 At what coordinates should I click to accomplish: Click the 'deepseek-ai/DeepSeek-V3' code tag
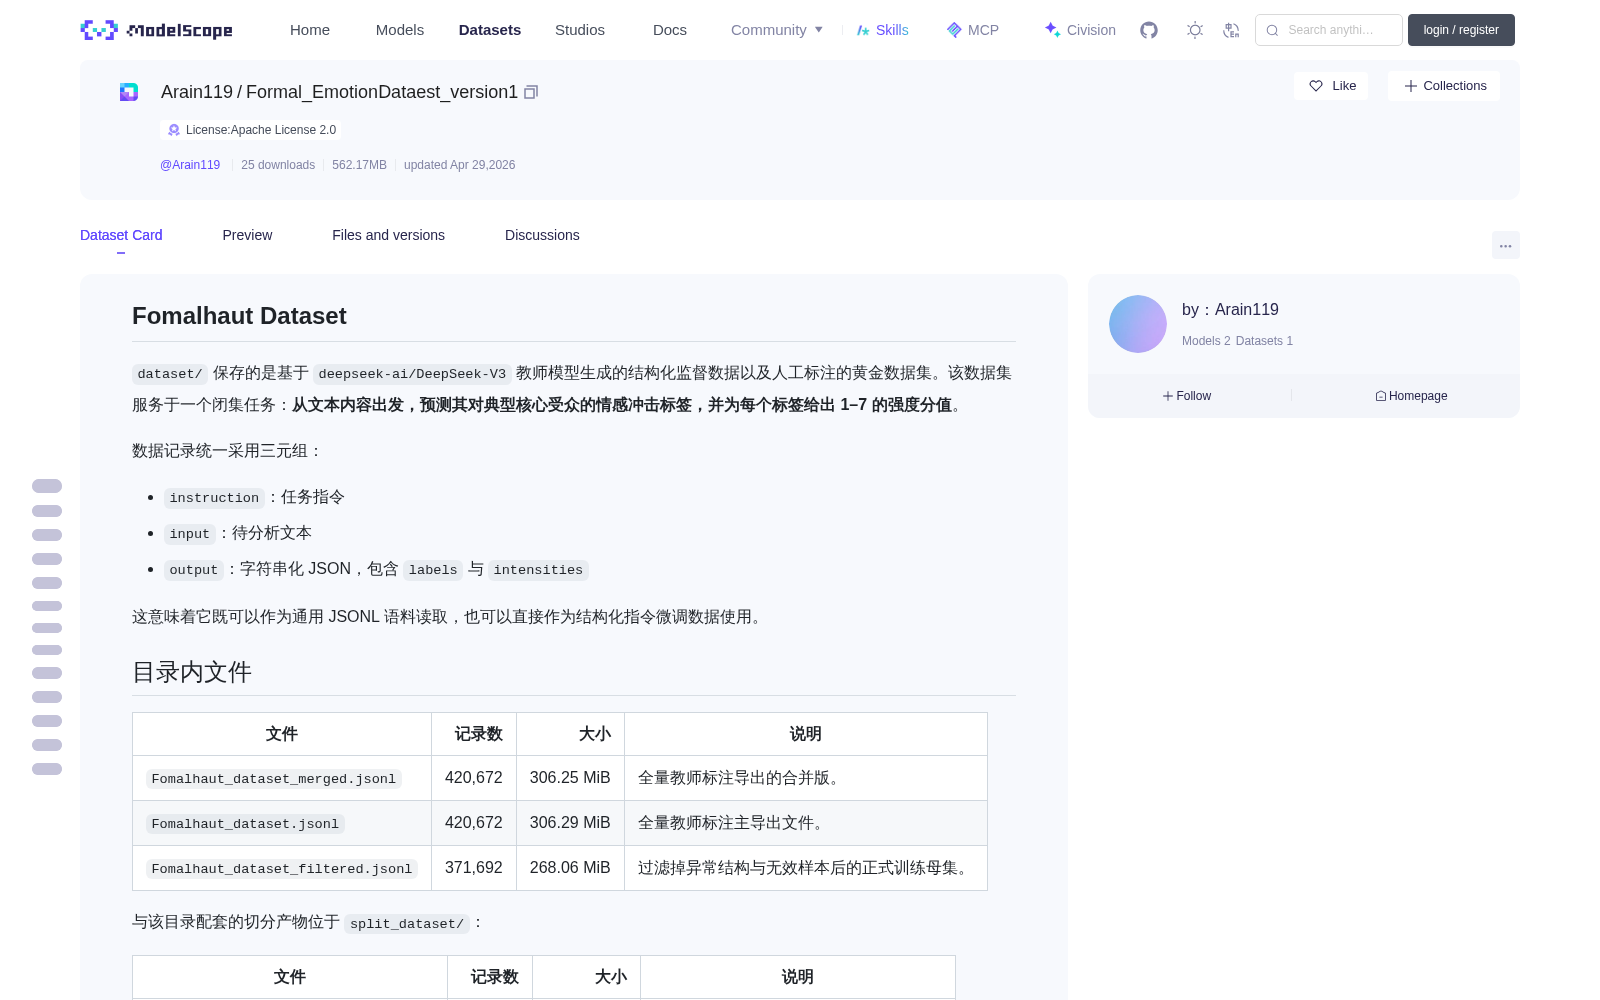pyautogui.click(x=412, y=374)
